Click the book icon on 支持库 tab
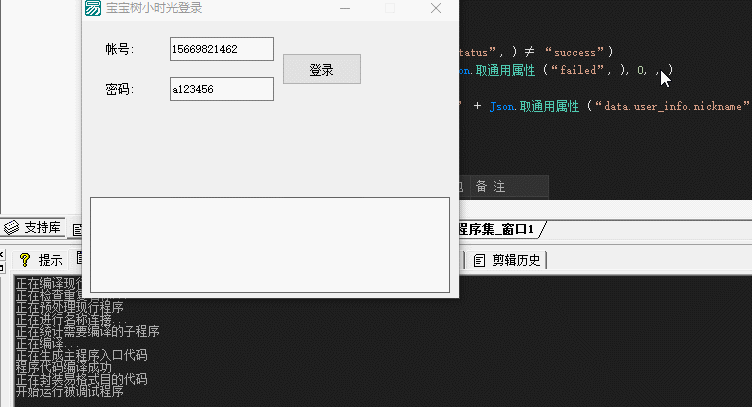Screen dimensions: 752x407 pos(12,227)
